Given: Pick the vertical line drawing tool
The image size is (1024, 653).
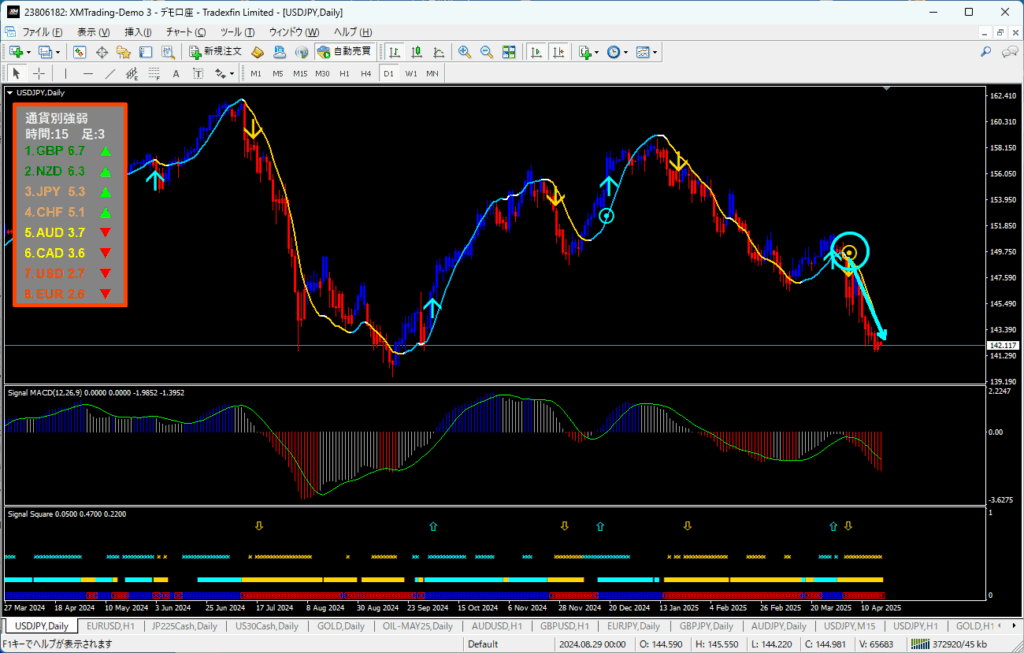Looking at the screenshot, I should 65,74.
